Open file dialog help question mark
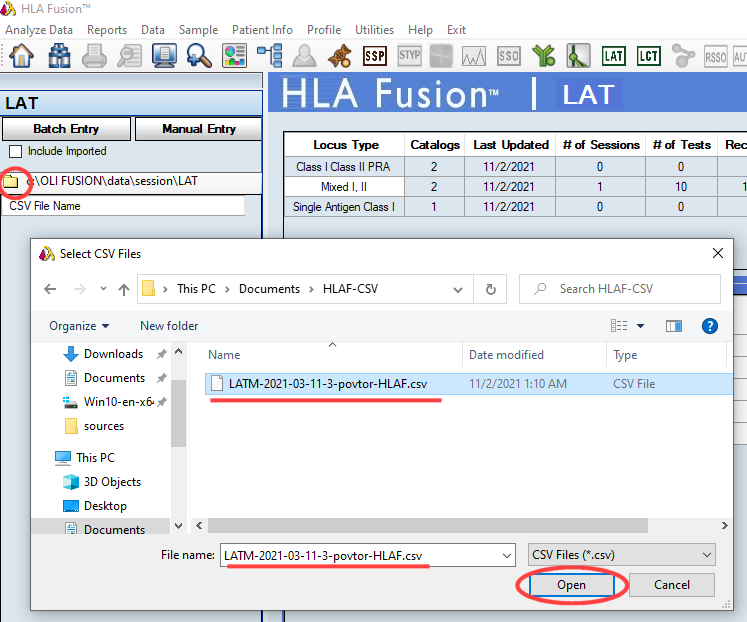This screenshot has height=622, width=747. [x=710, y=326]
